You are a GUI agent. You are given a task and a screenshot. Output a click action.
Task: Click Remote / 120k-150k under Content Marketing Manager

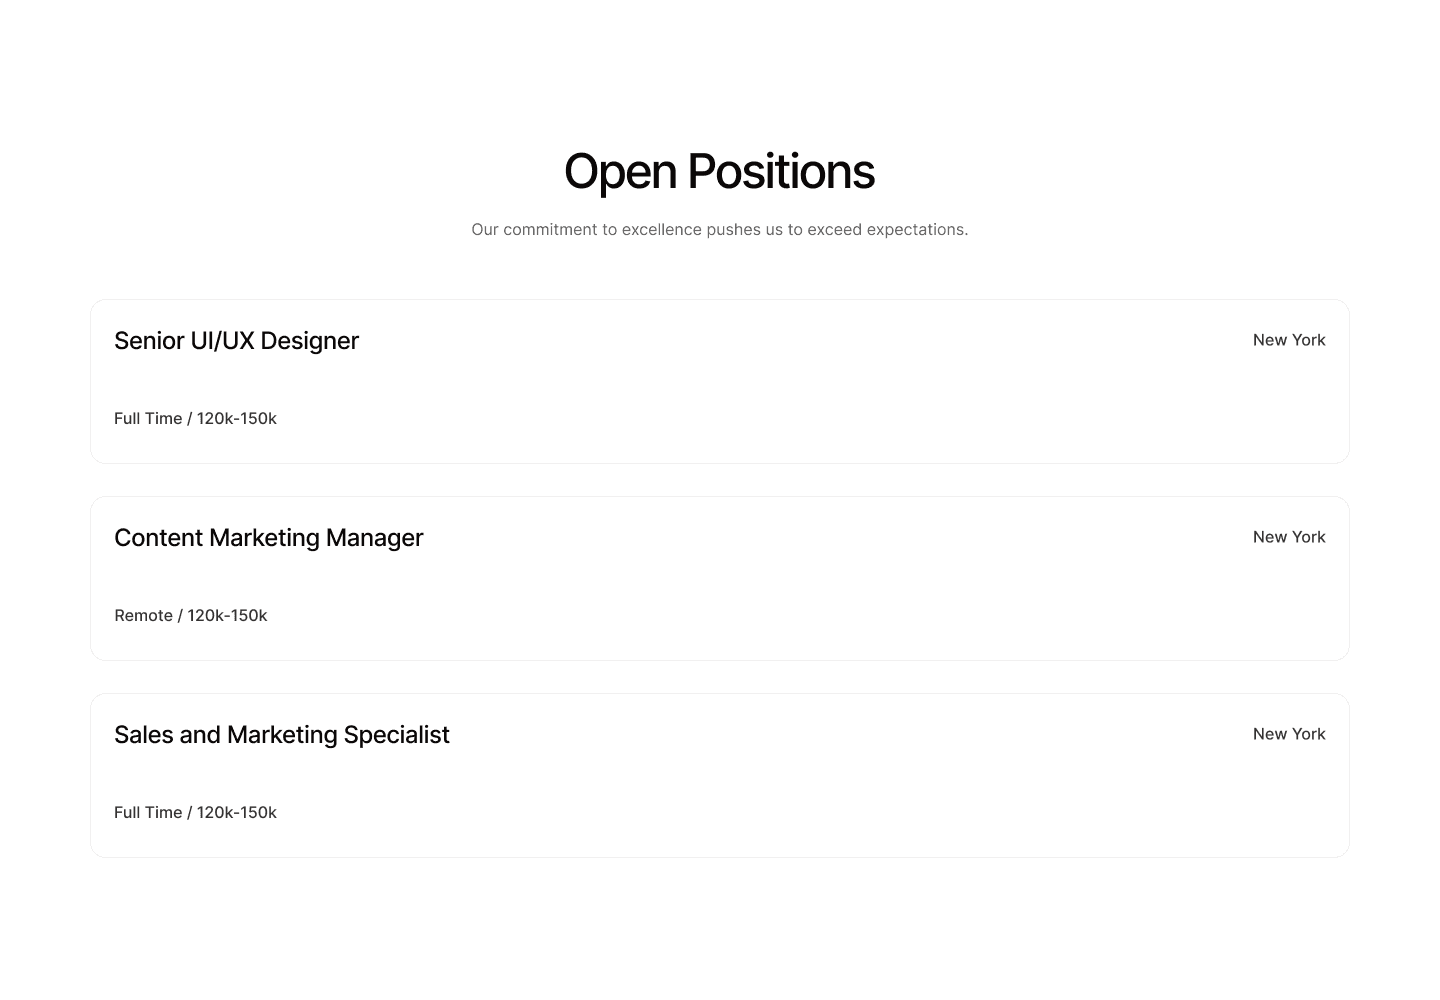pos(191,615)
